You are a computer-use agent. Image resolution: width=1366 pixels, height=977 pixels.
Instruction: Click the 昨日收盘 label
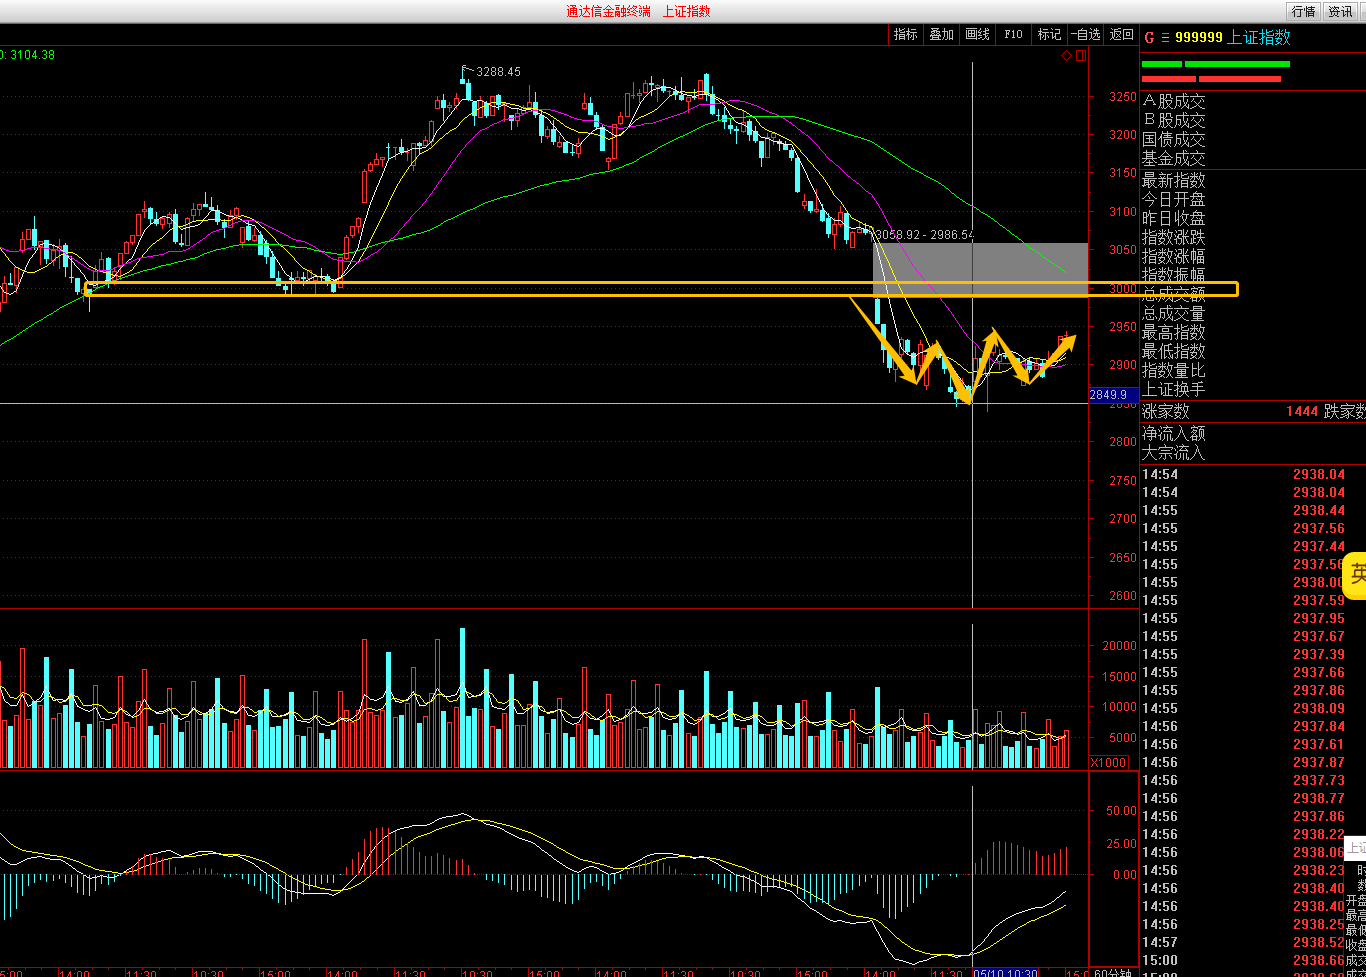pyautogui.click(x=1174, y=218)
